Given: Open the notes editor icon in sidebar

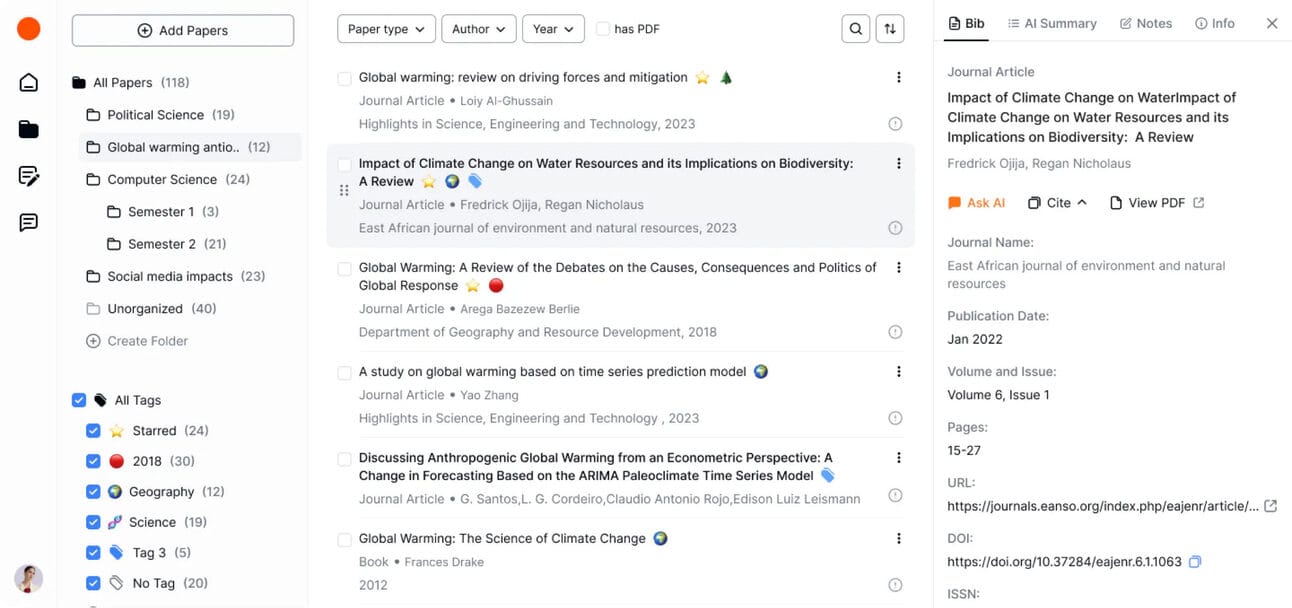Looking at the screenshot, I should 29,176.
